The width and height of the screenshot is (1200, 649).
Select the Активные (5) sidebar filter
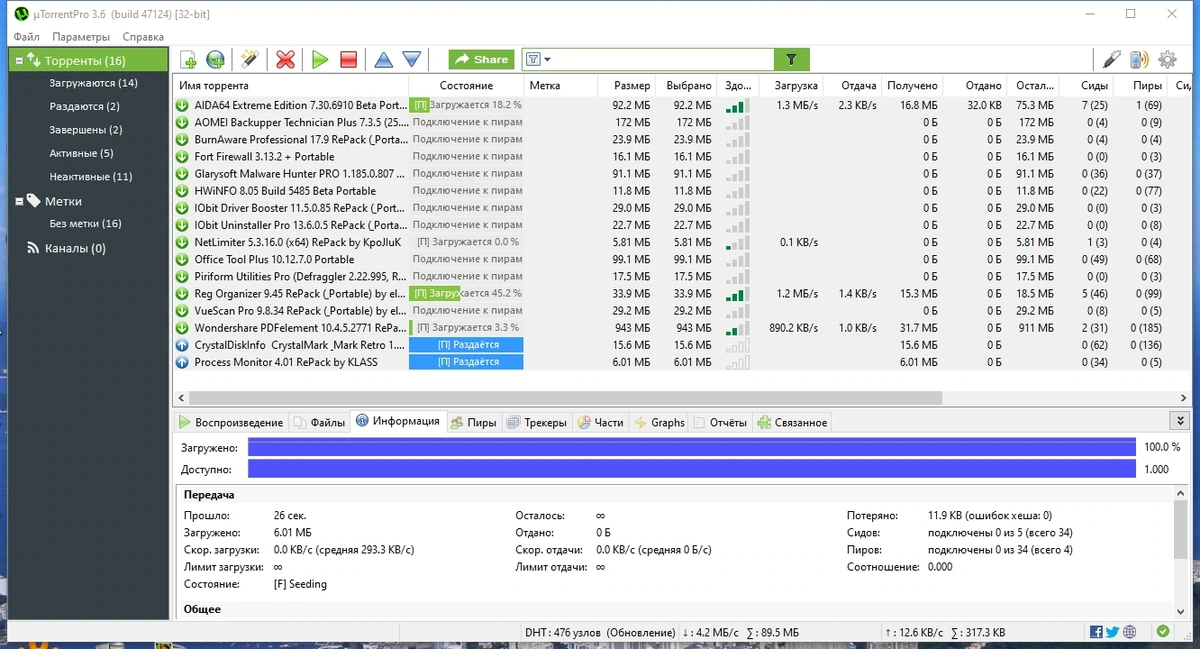[81, 153]
